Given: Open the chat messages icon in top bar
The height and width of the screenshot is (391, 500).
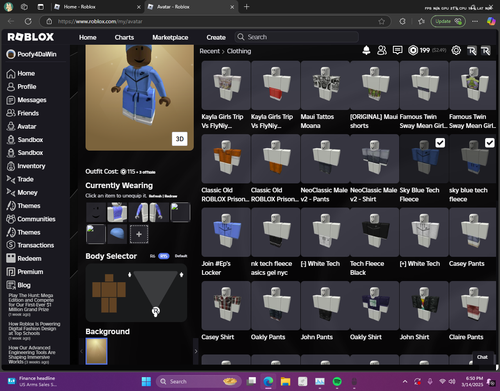Looking at the screenshot, I should tap(397, 50).
